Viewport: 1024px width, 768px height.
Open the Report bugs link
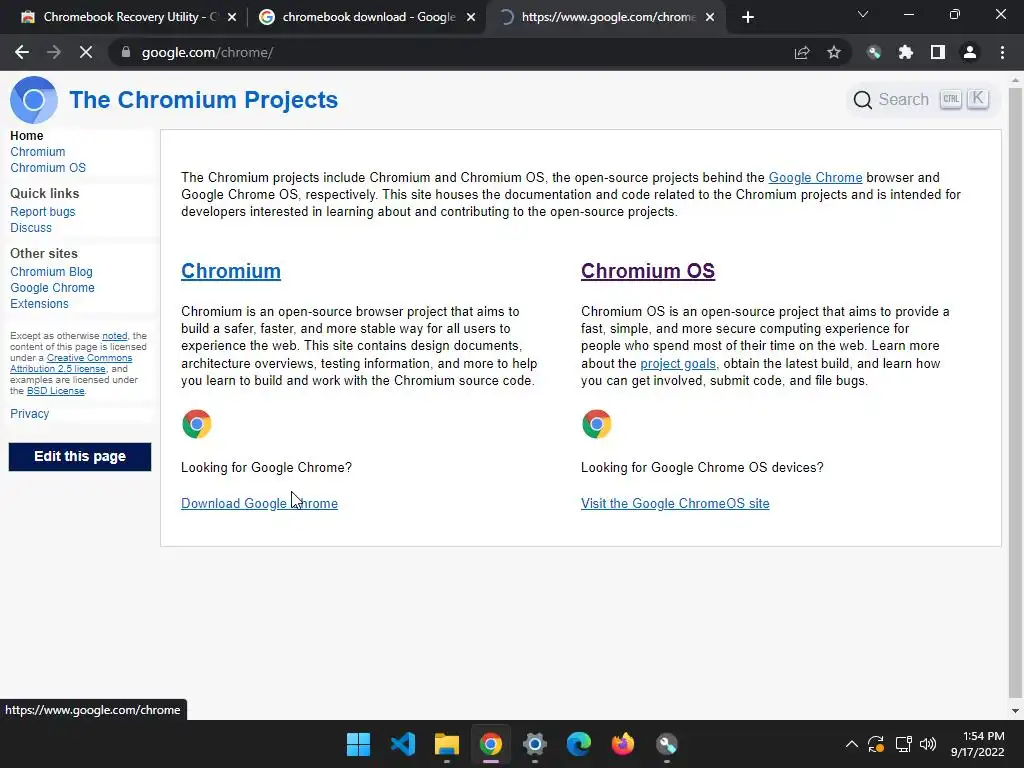[42, 212]
